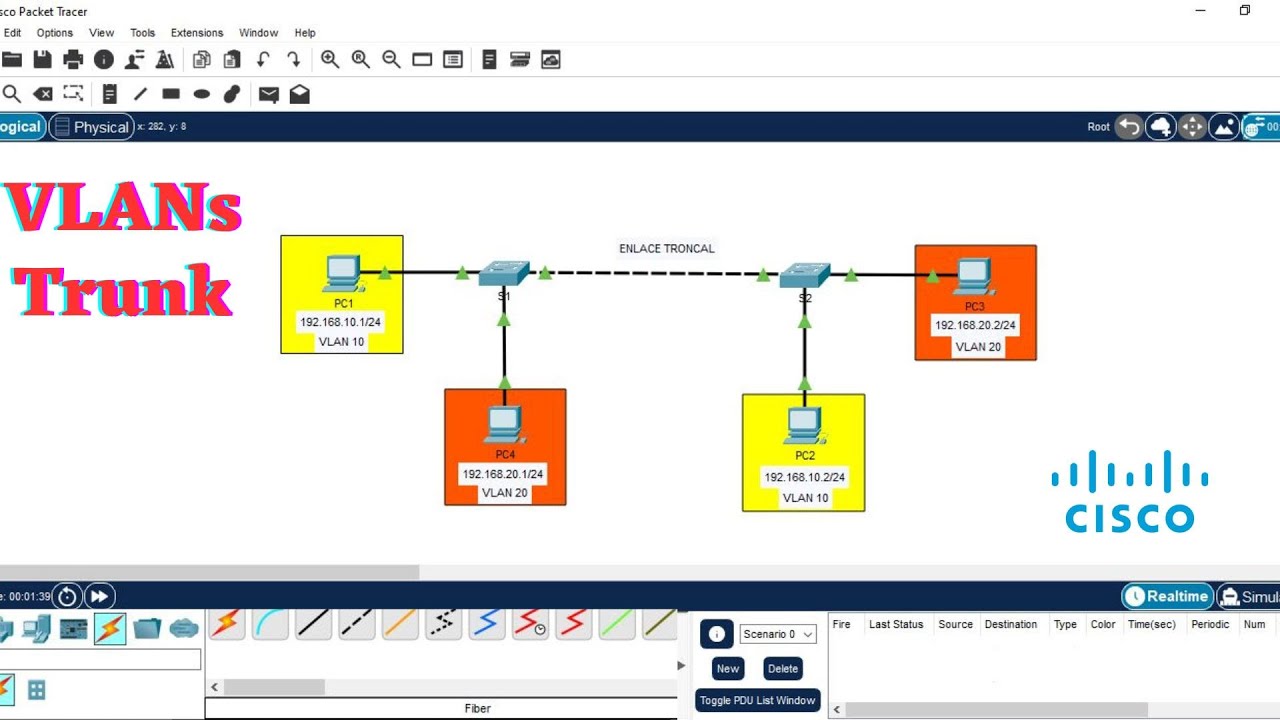
Task: Open the Help menu
Action: (305, 33)
